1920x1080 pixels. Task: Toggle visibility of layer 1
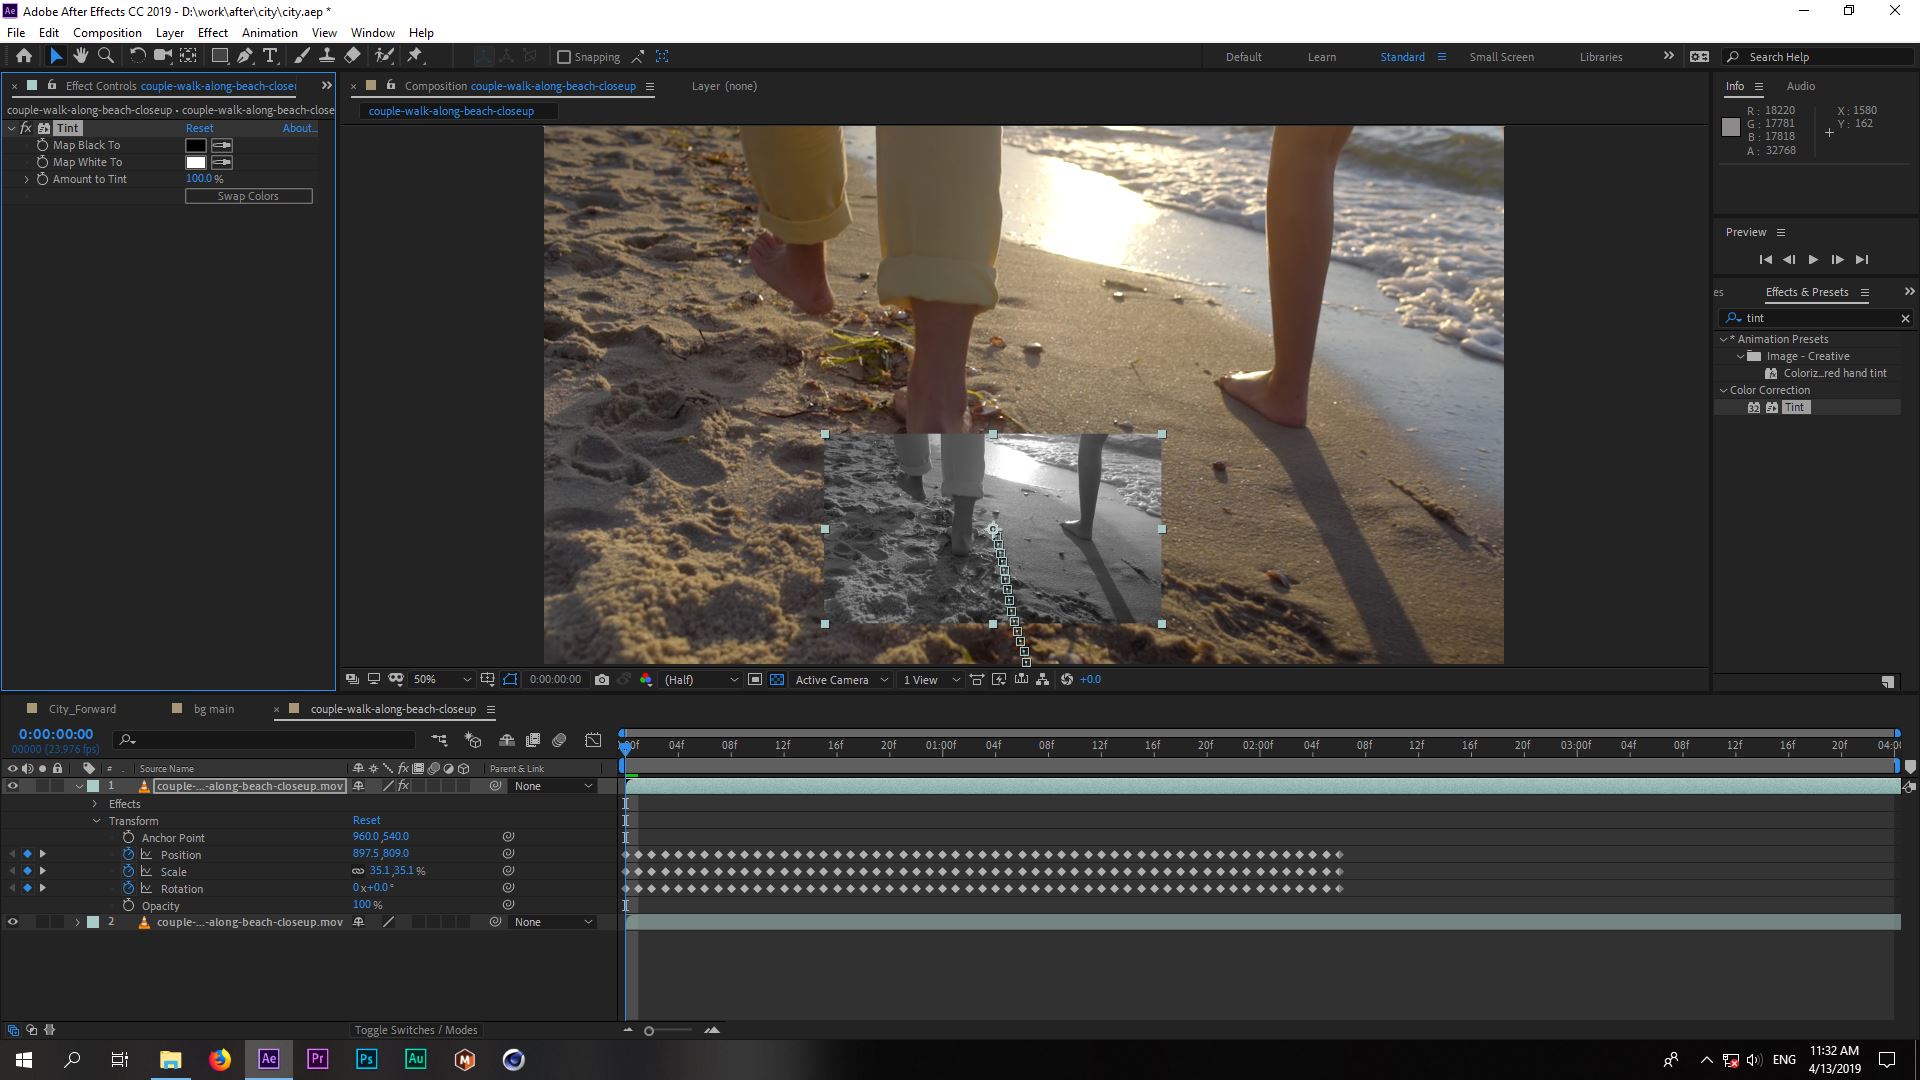point(12,786)
